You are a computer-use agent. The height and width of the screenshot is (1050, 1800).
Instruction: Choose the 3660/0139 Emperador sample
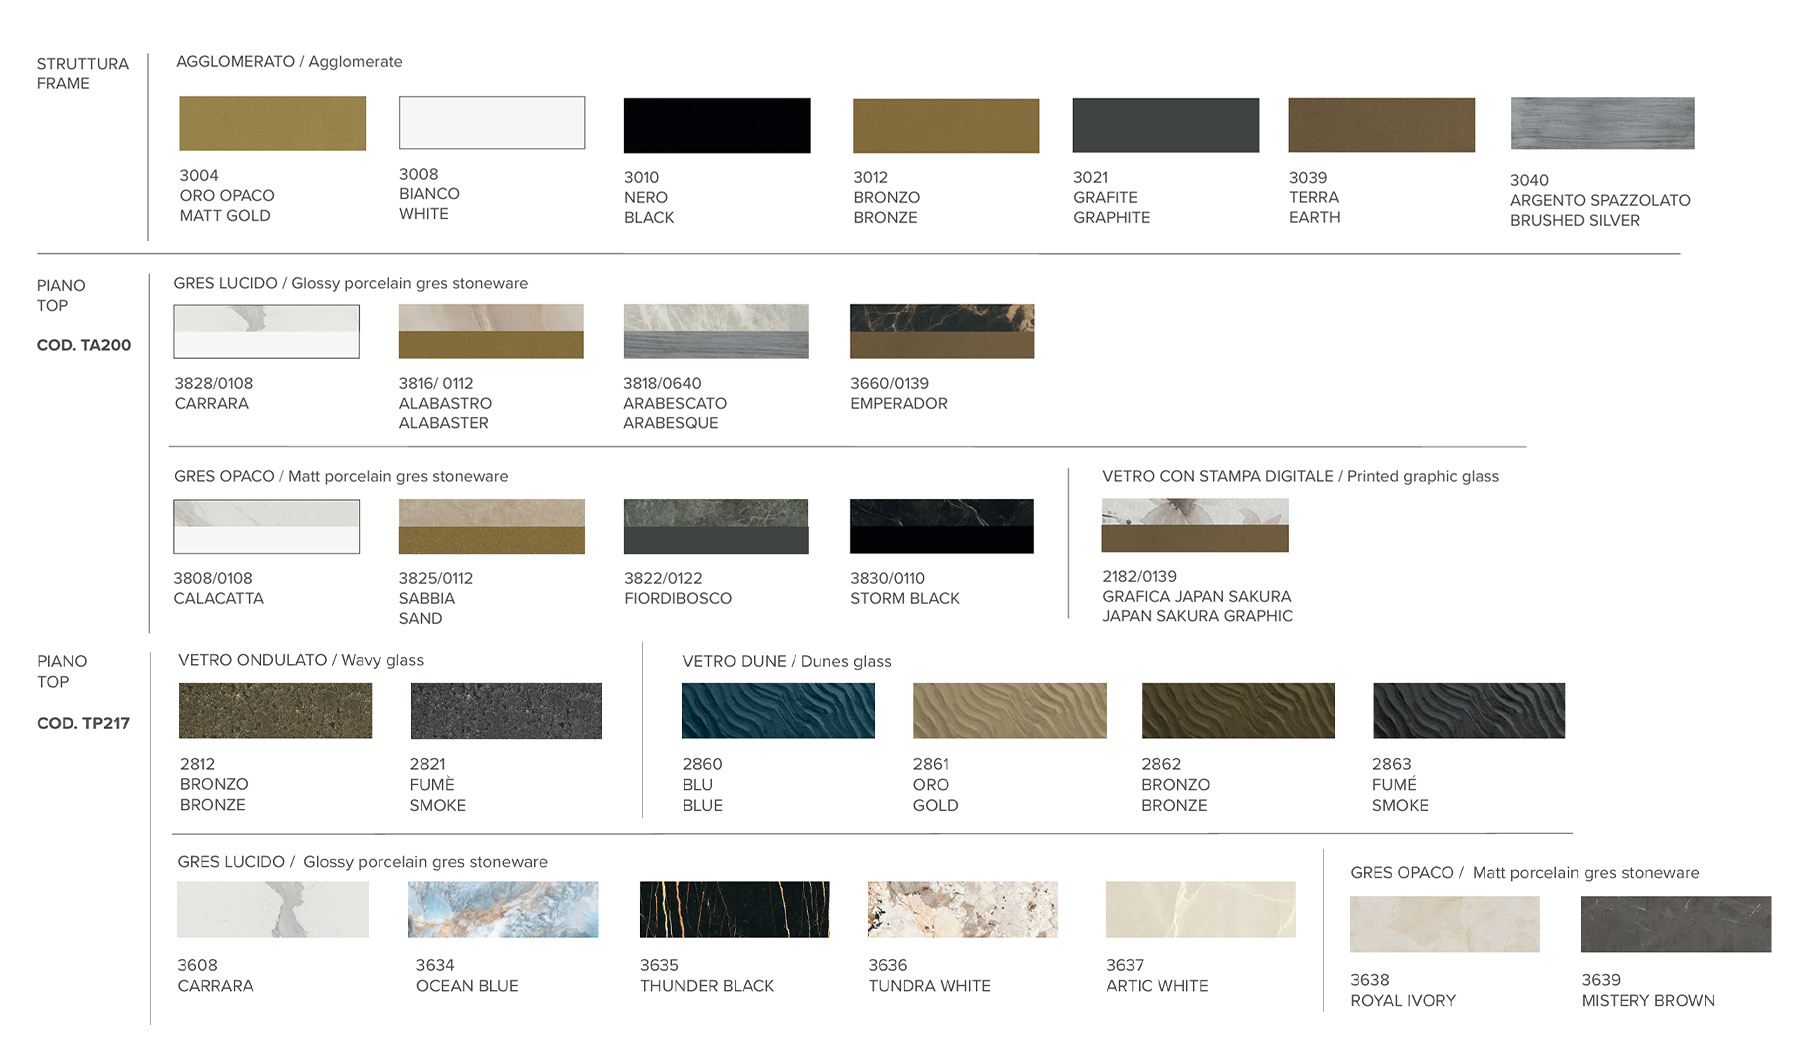point(941,331)
